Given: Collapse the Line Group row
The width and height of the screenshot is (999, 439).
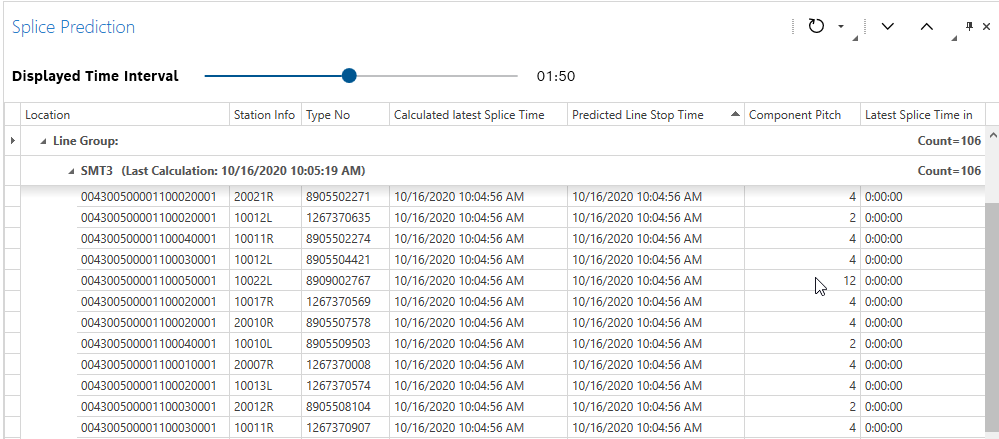Looking at the screenshot, I should (x=43, y=141).
